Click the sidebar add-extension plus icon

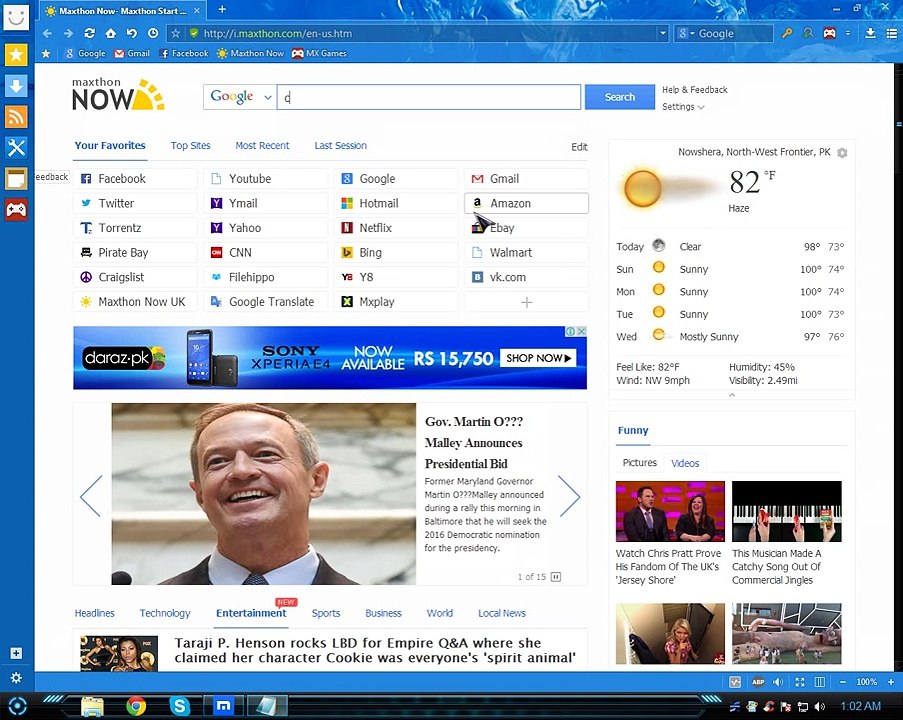coord(16,653)
